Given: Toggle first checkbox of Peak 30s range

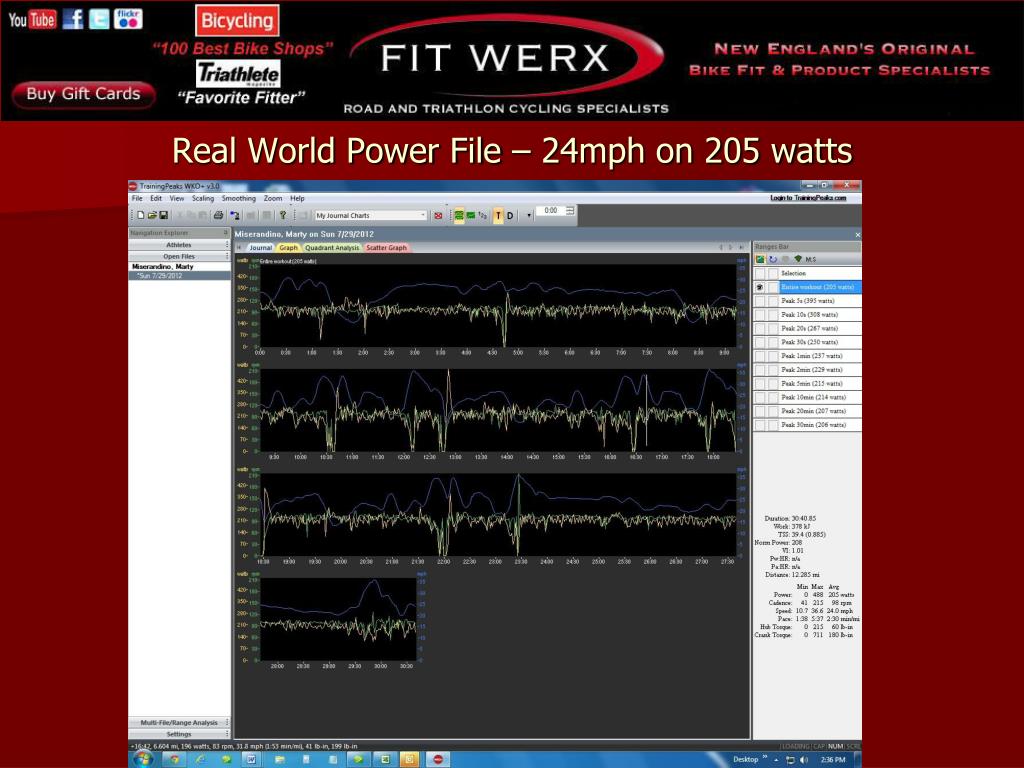Looking at the screenshot, I should click(x=760, y=342).
